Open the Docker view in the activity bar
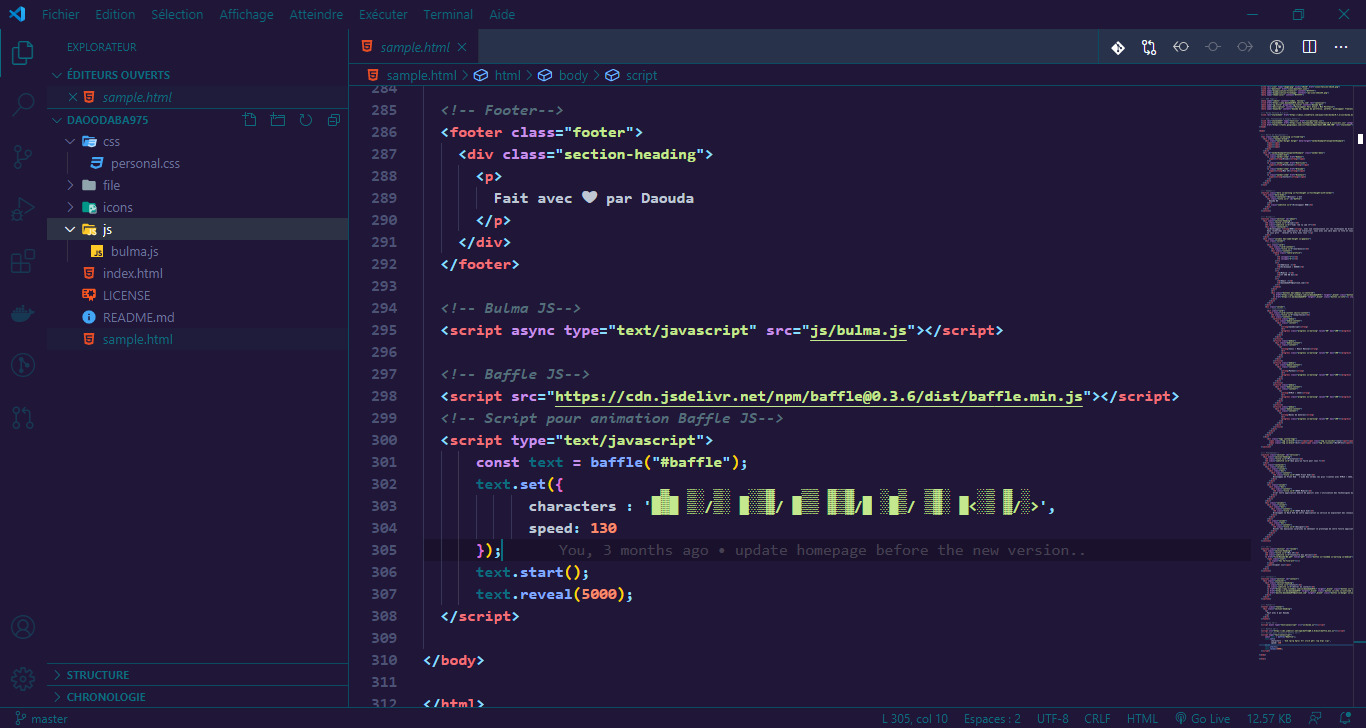The width and height of the screenshot is (1366, 728). point(22,314)
